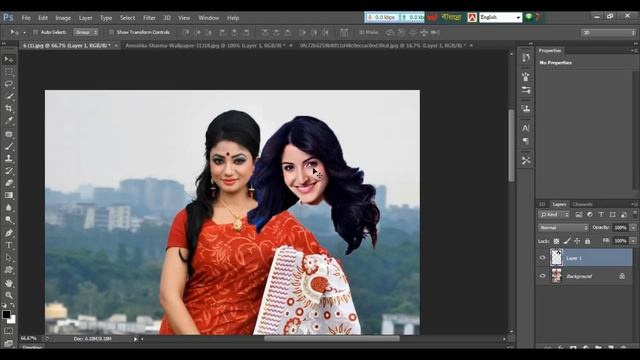
Task: Filter layers by pixel layers icon
Action: [579, 214]
